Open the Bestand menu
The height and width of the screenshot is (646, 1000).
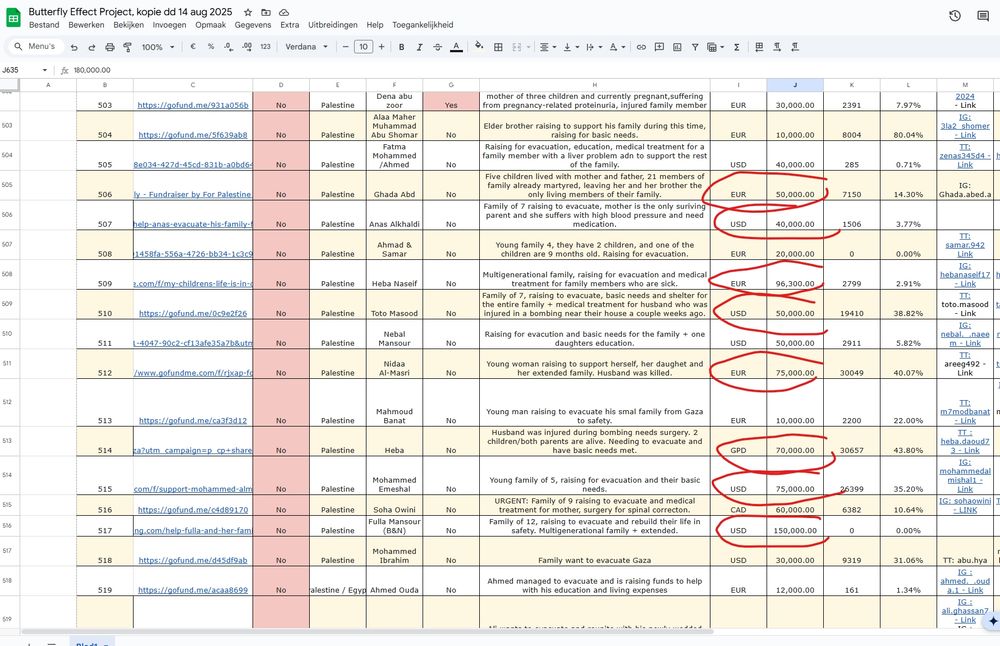point(44,25)
